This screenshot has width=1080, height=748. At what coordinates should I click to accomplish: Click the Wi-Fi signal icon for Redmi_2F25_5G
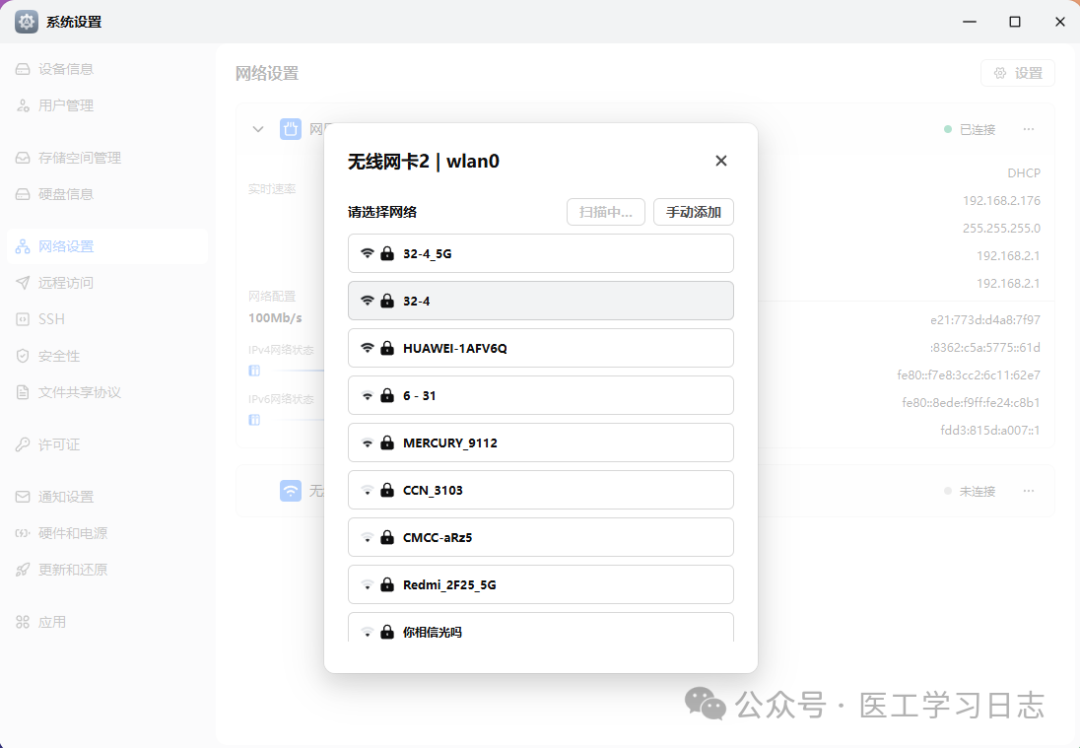point(367,585)
